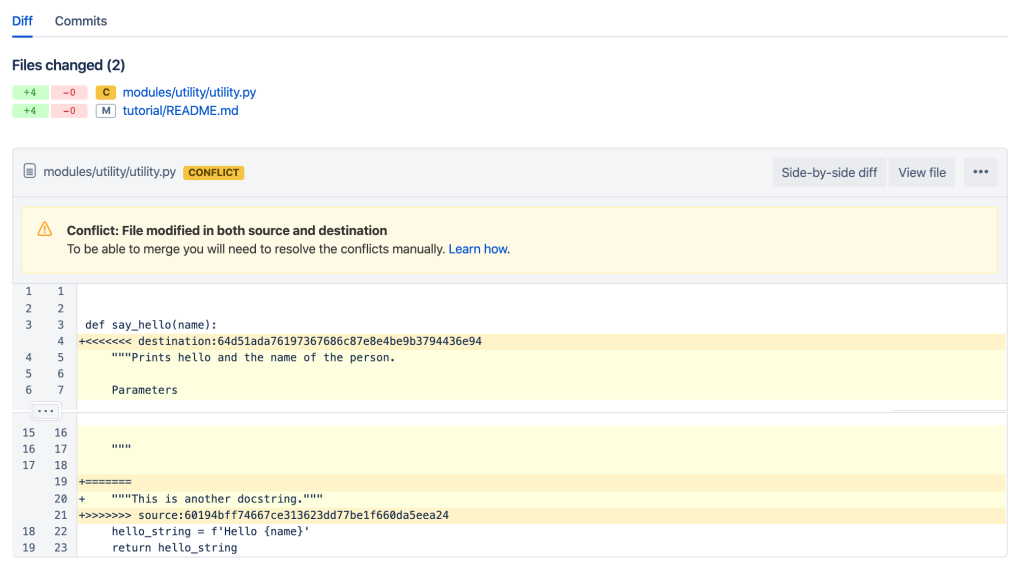The height and width of the screenshot is (580, 1023).
Task: Open the more actions ellipsis menu
Action: point(980,172)
